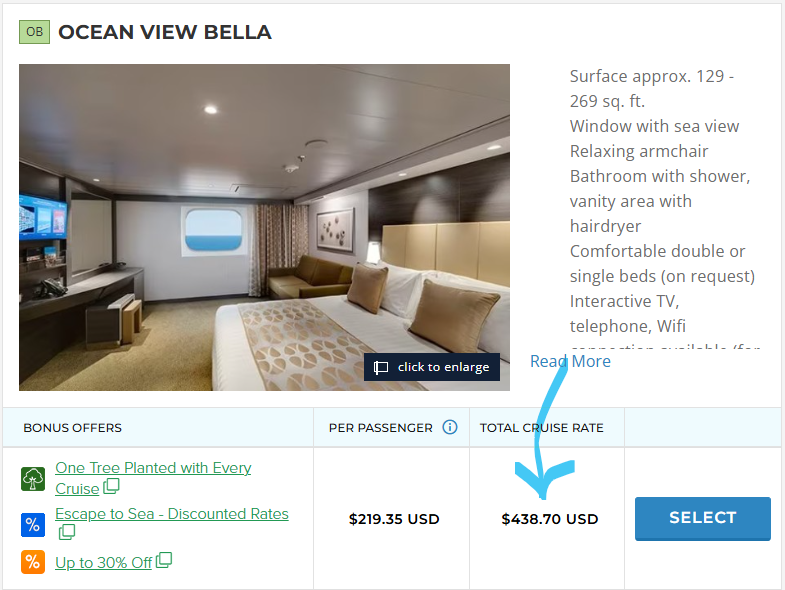Click the orange percent discount icon

[33, 562]
